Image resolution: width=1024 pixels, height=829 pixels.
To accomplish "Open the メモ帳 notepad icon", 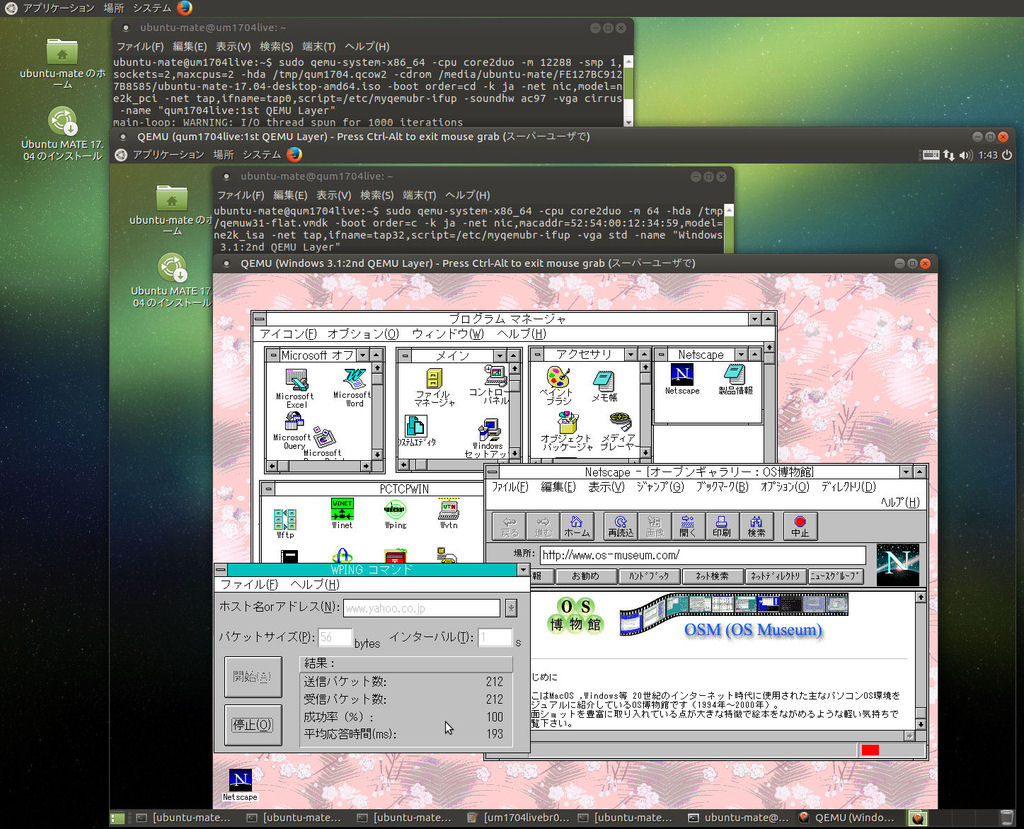I will [604, 385].
